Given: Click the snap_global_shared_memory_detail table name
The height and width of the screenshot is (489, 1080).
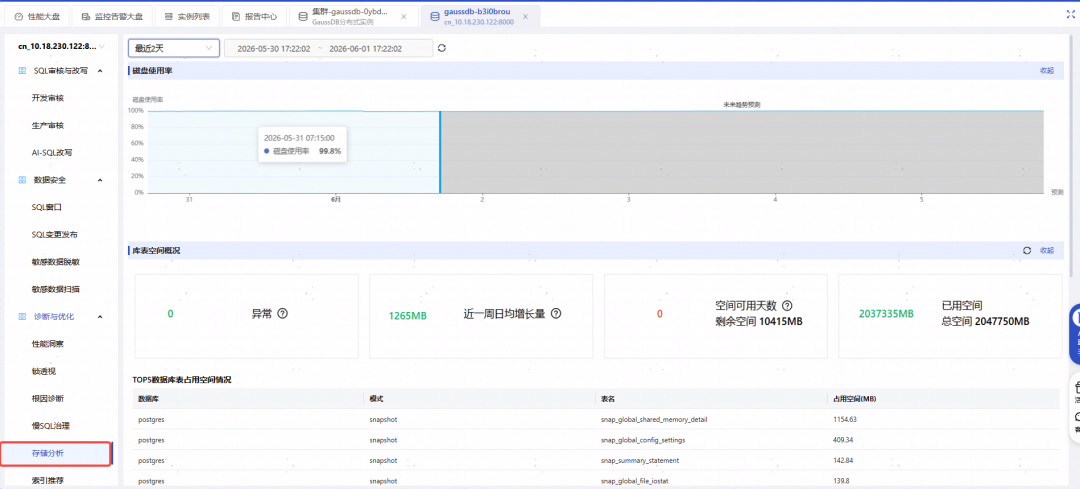Looking at the screenshot, I should coord(654,419).
